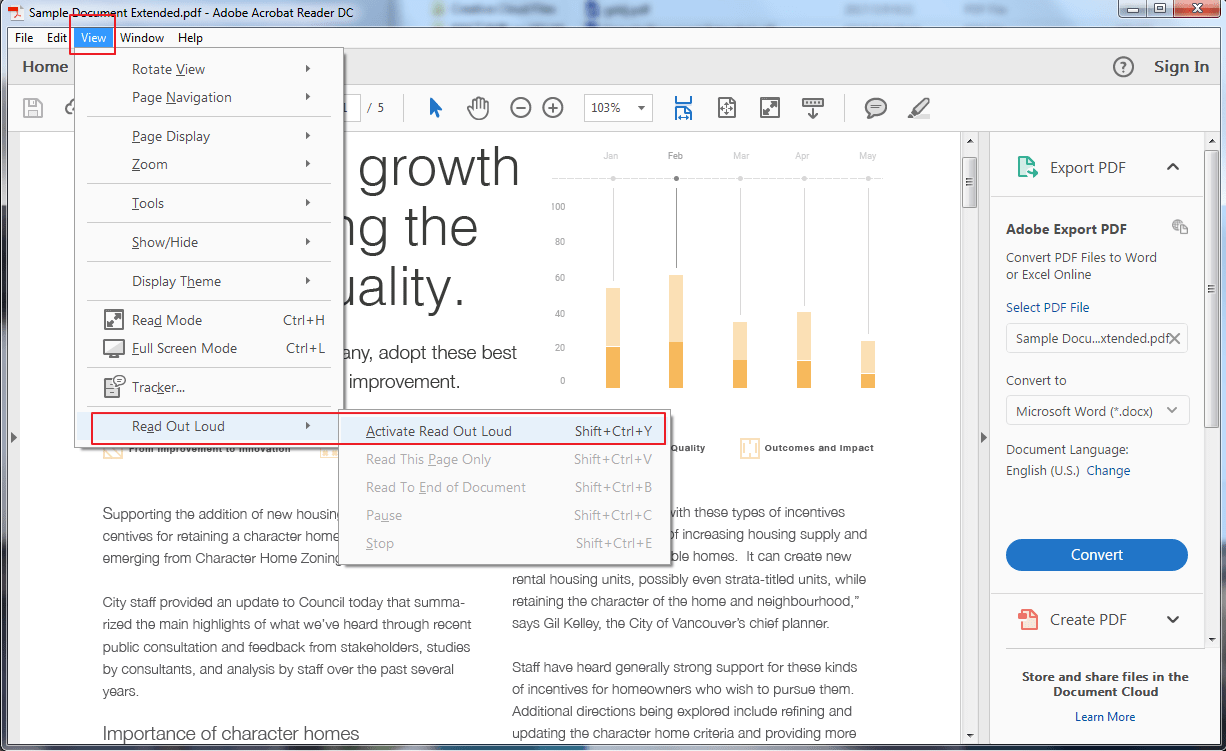Click the right pane collapse arrow

(x=984, y=437)
